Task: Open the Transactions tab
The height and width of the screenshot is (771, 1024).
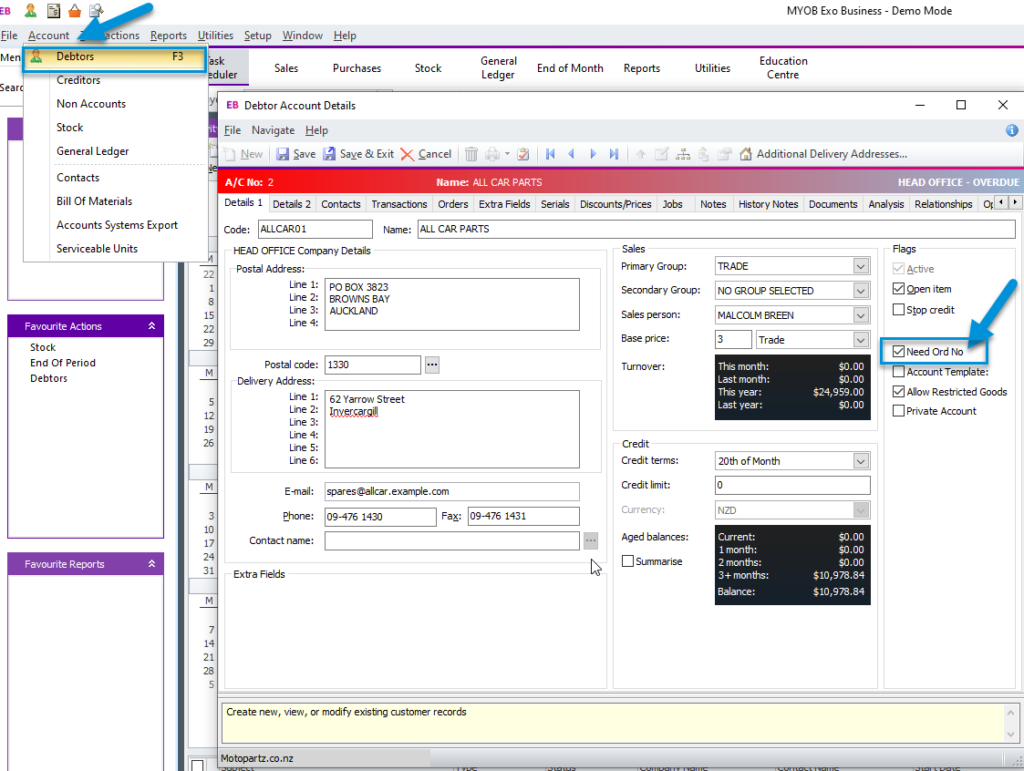Action: [399, 204]
